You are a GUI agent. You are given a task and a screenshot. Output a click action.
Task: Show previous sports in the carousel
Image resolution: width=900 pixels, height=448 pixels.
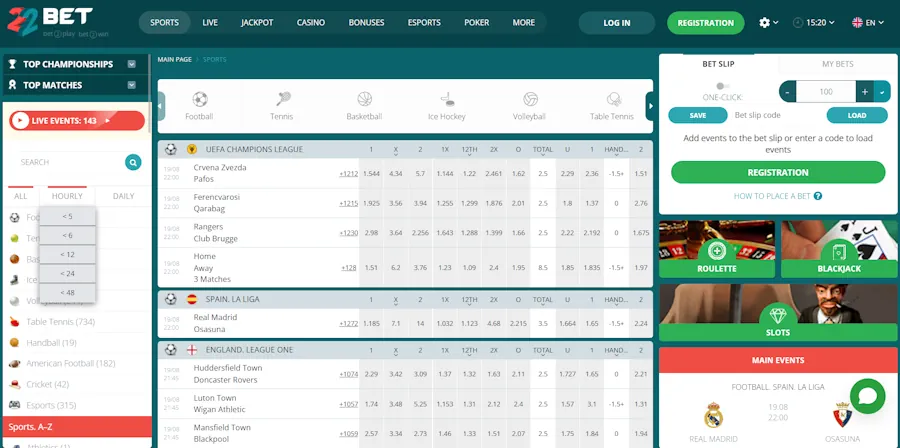click(161, 106)
